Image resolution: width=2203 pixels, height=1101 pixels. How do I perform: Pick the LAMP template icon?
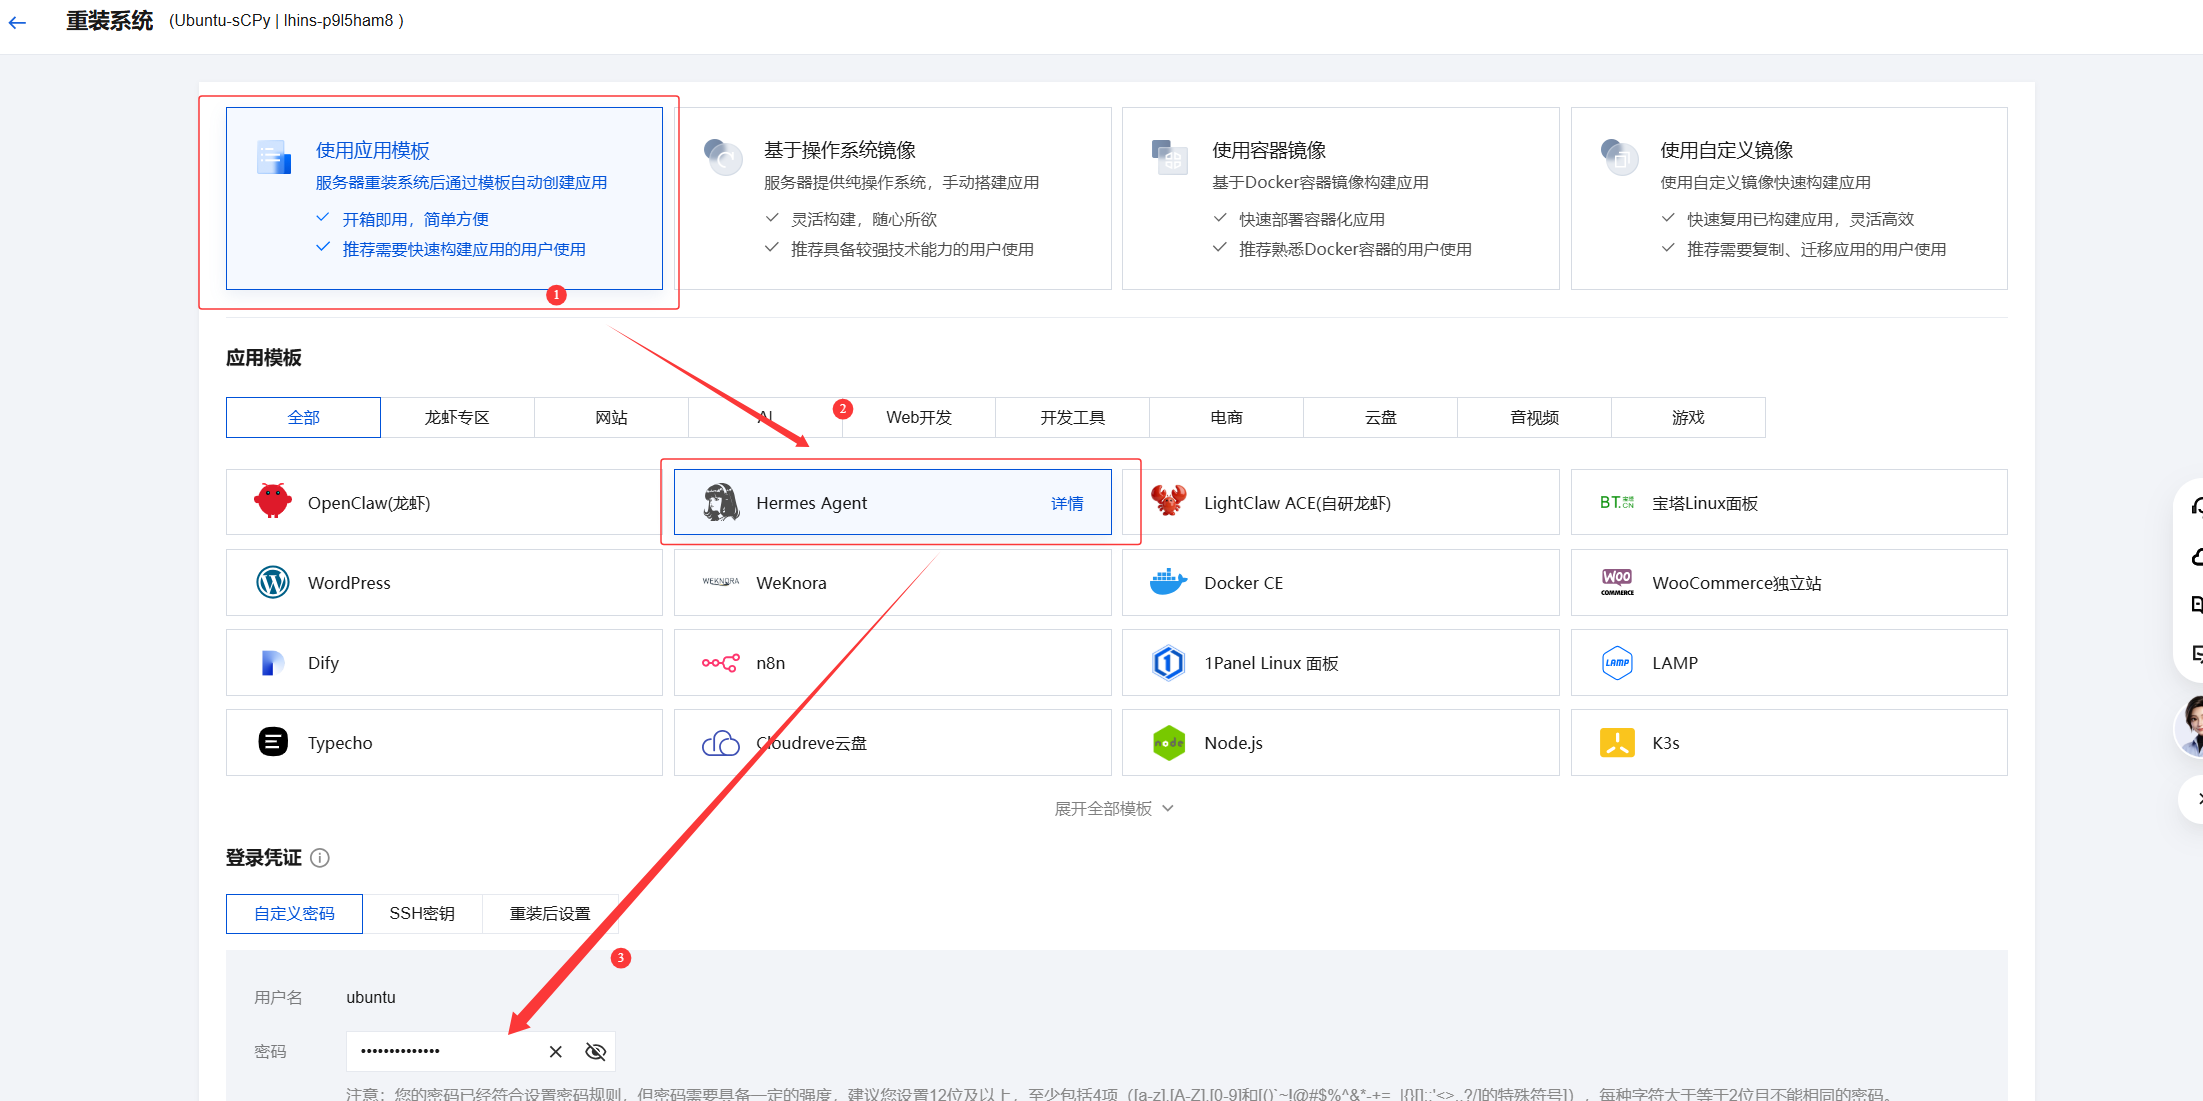click(1616, 662)
